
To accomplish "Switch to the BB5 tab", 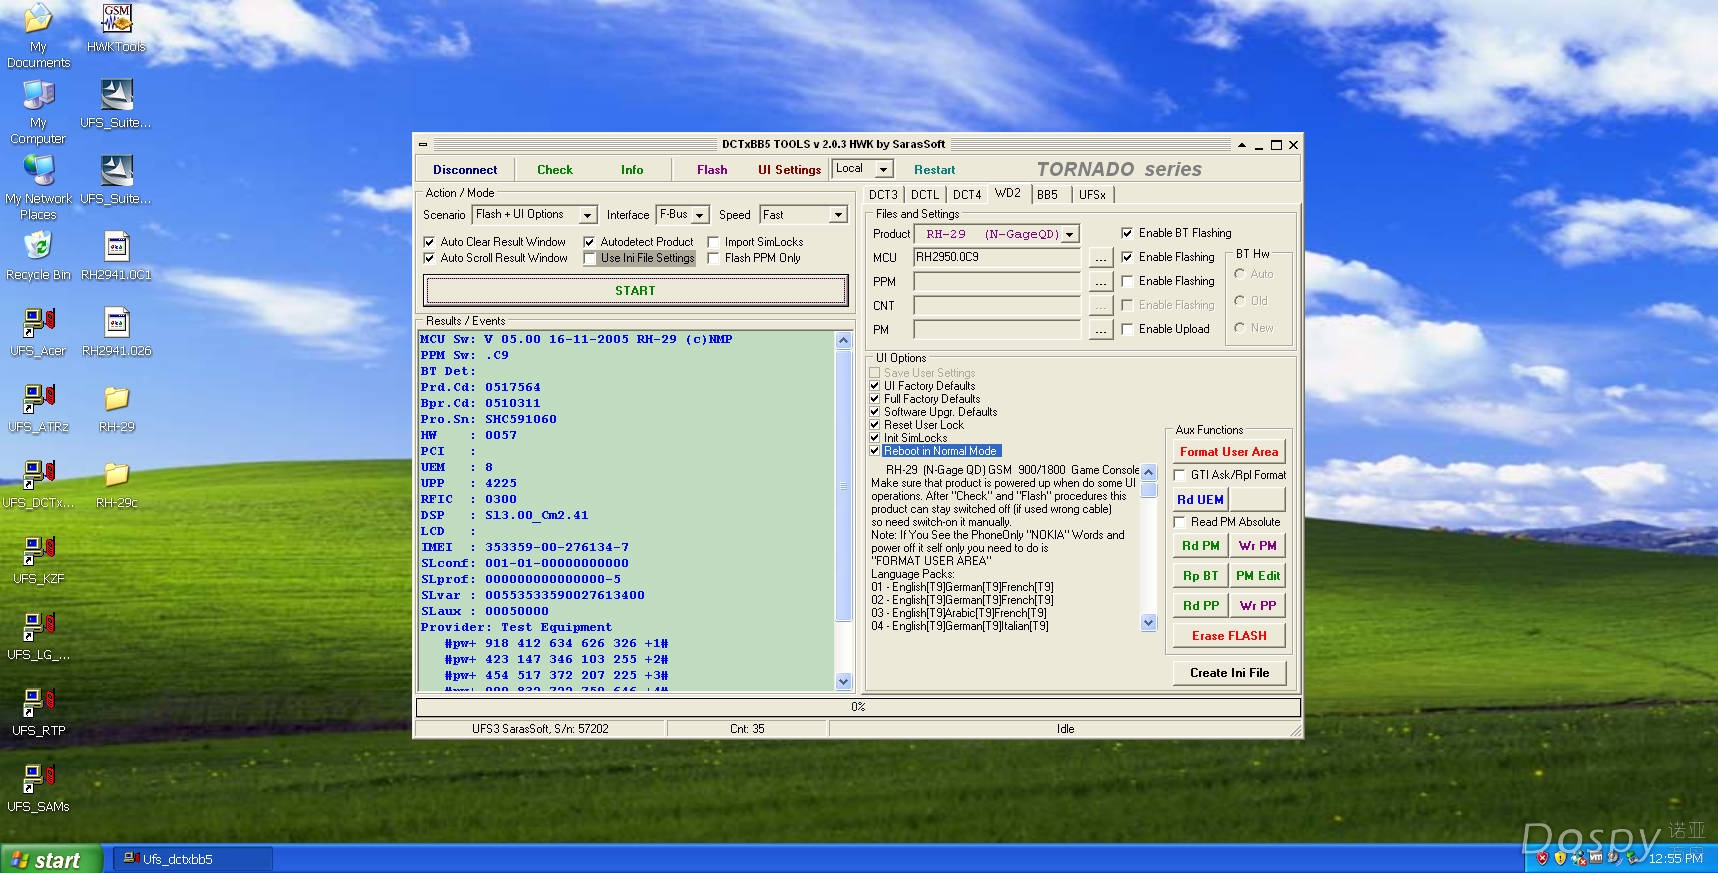I will pos(1047,195).
